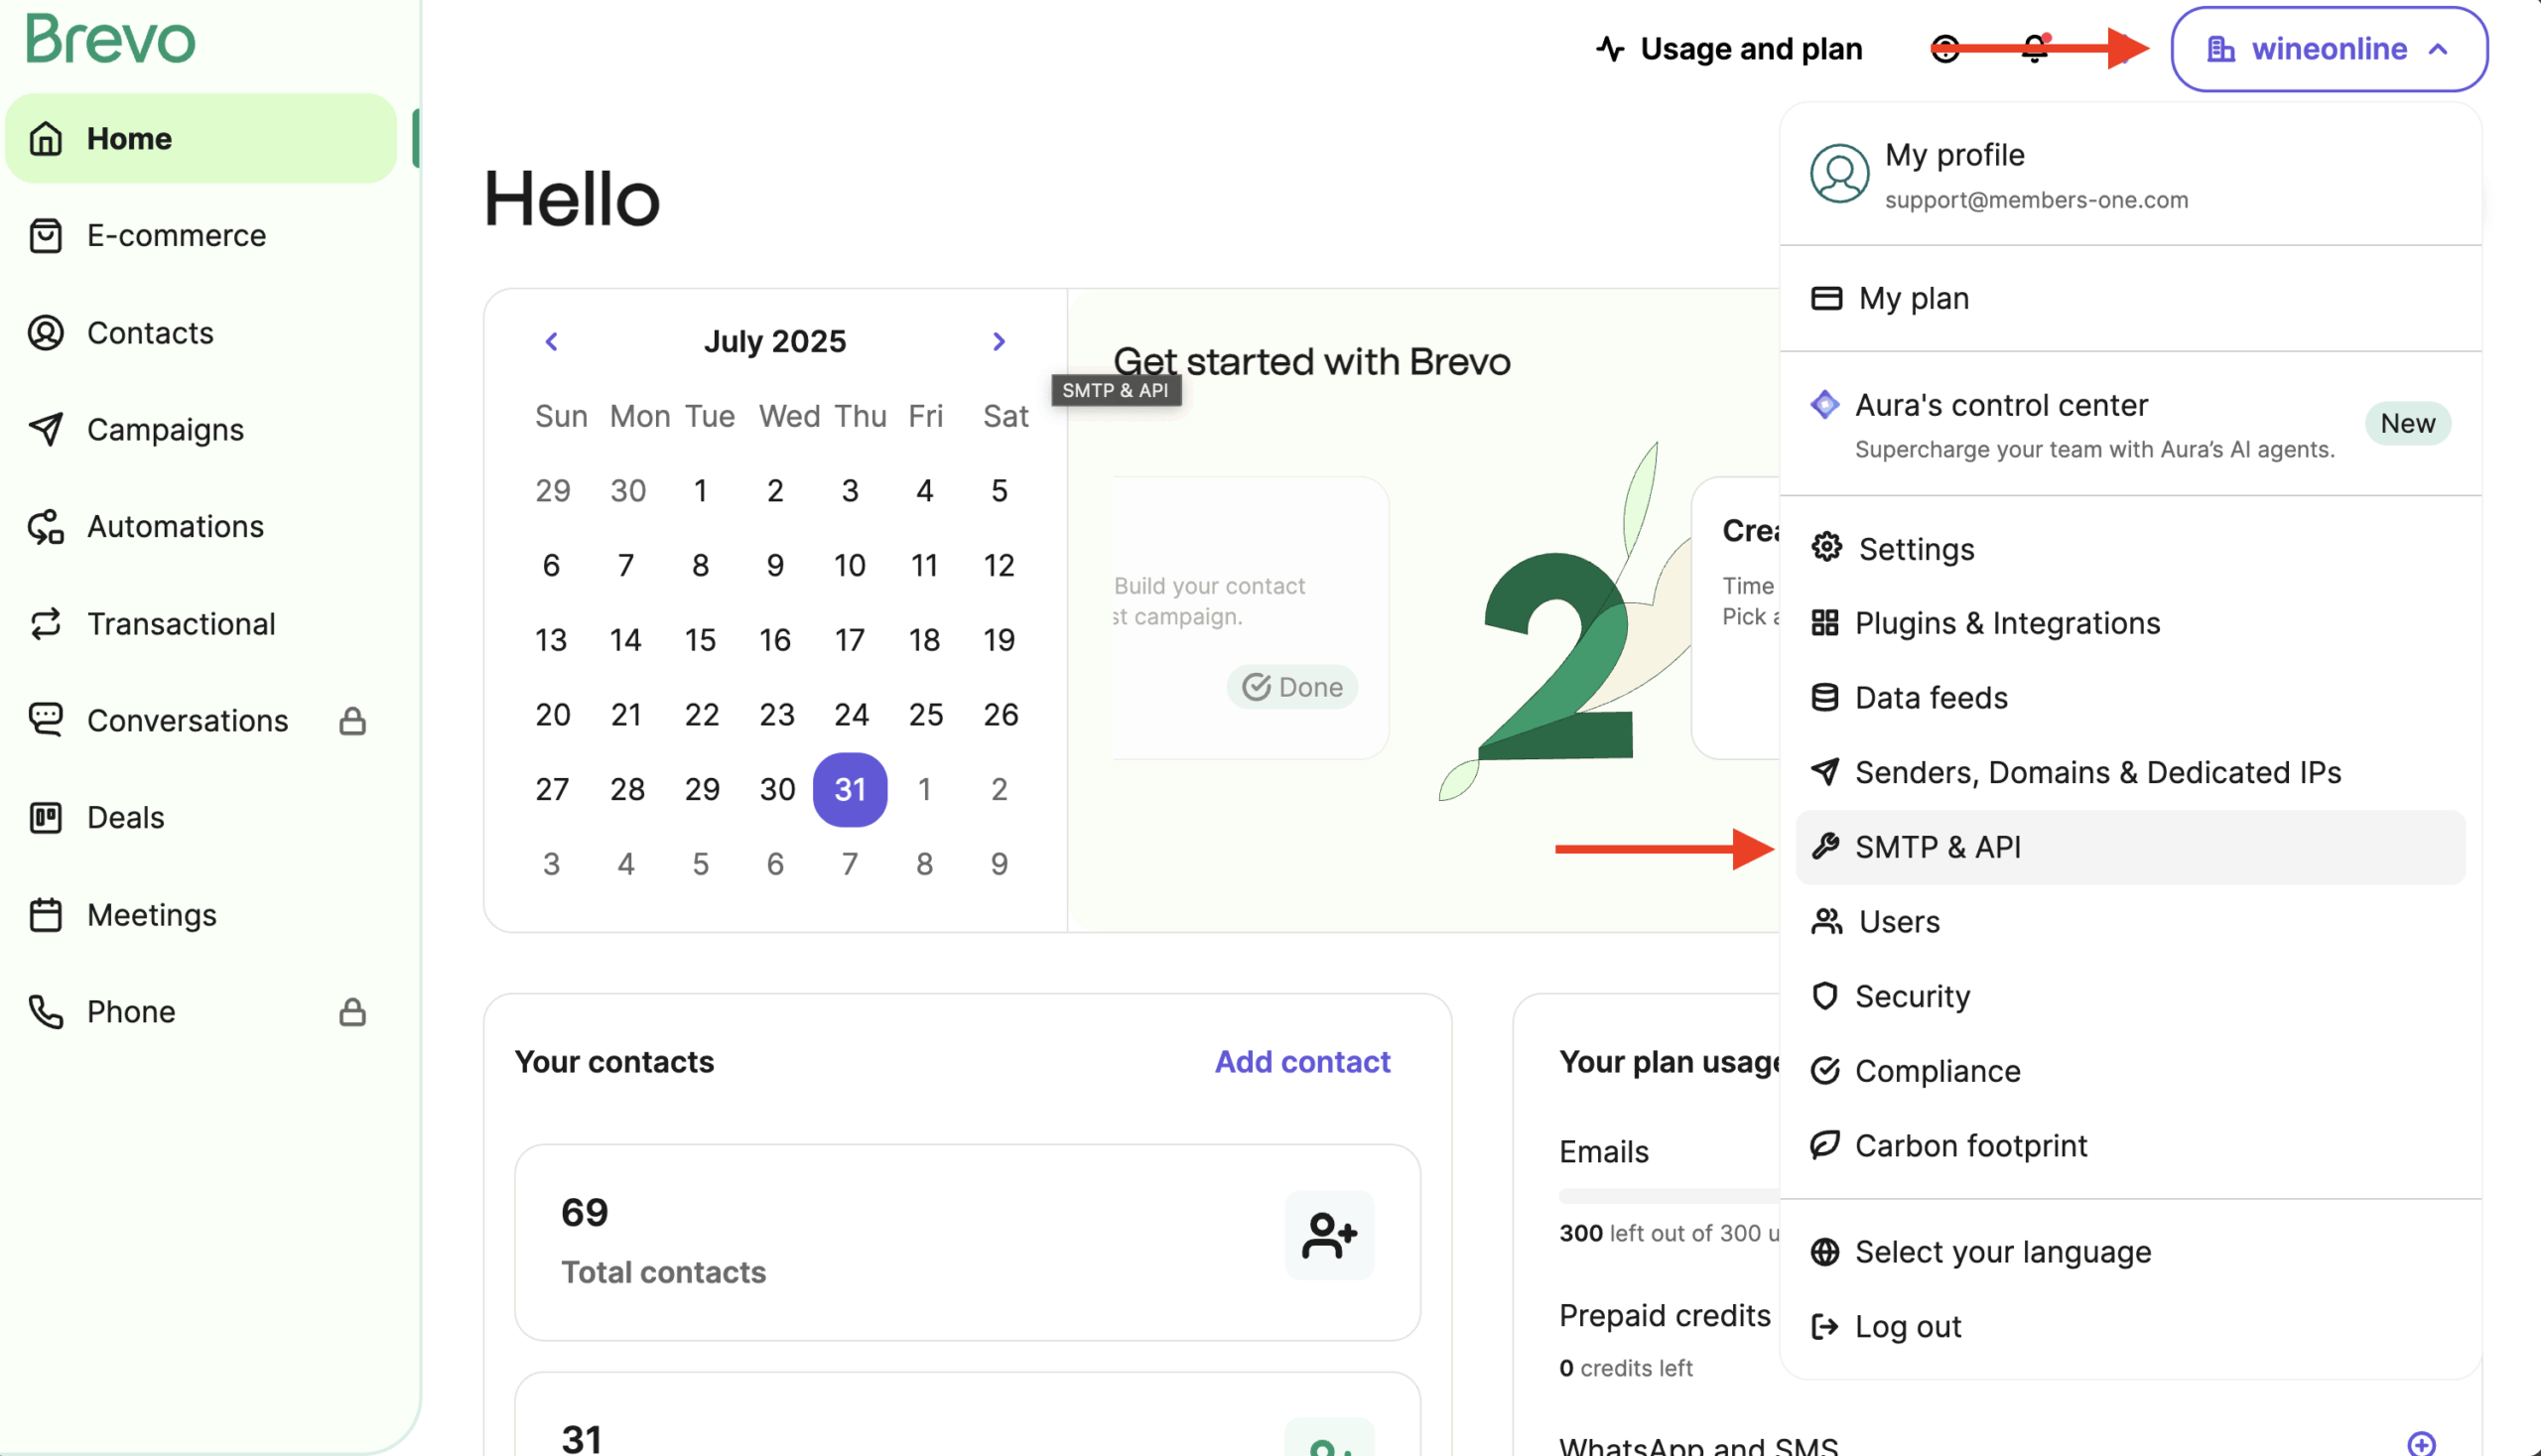2541x1456 pixels.
Task: Open SMTP & API
Action: (2130, 847)
